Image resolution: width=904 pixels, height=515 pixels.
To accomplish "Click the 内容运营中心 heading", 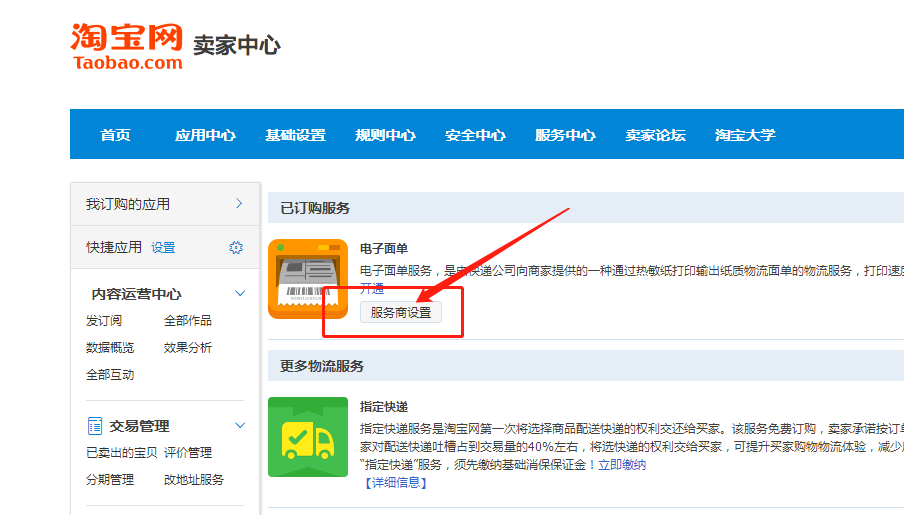I will point(137,294).
